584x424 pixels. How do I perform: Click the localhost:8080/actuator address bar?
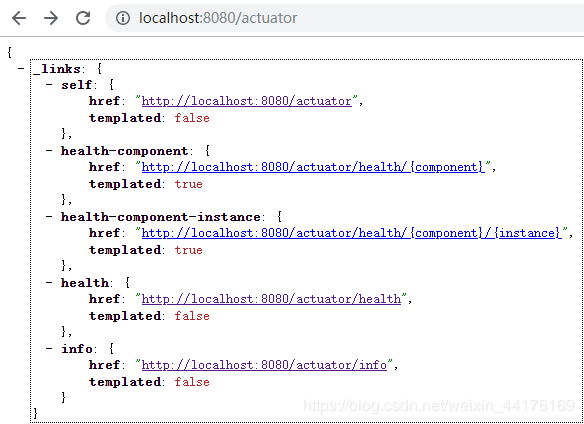(x=345, y=18)
